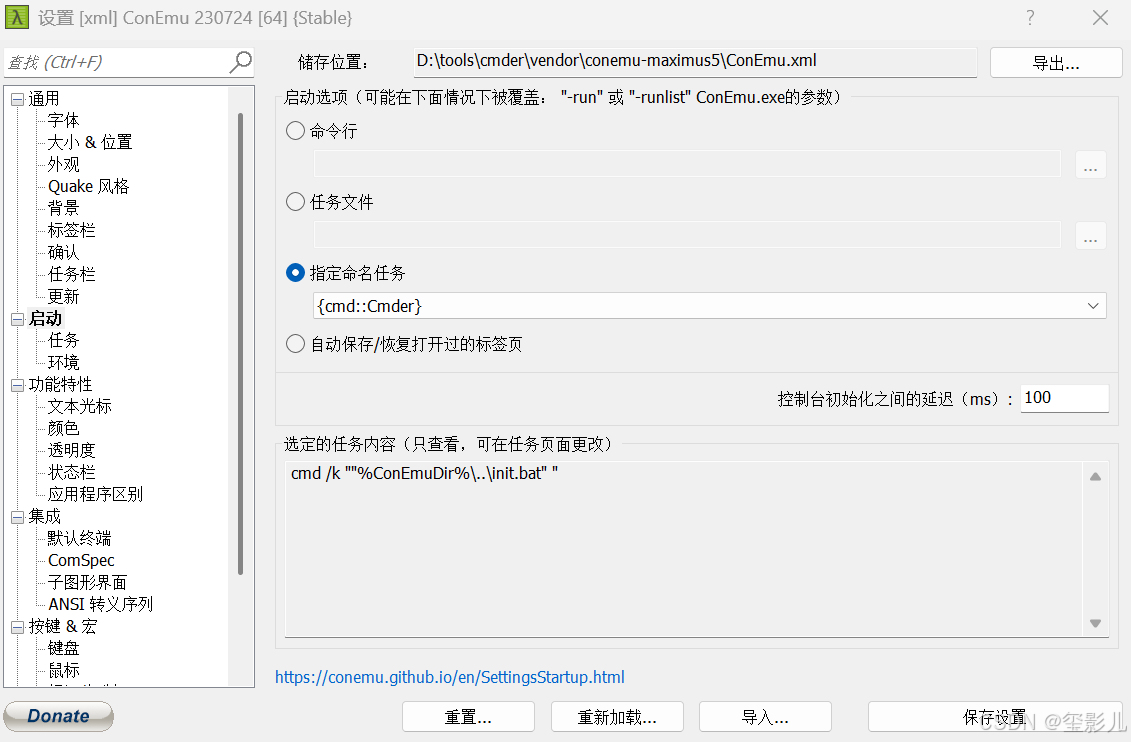The width and height of the screenshot is (1131, 742).
Task: Click the 储存位置 path field
Action: 695,62
